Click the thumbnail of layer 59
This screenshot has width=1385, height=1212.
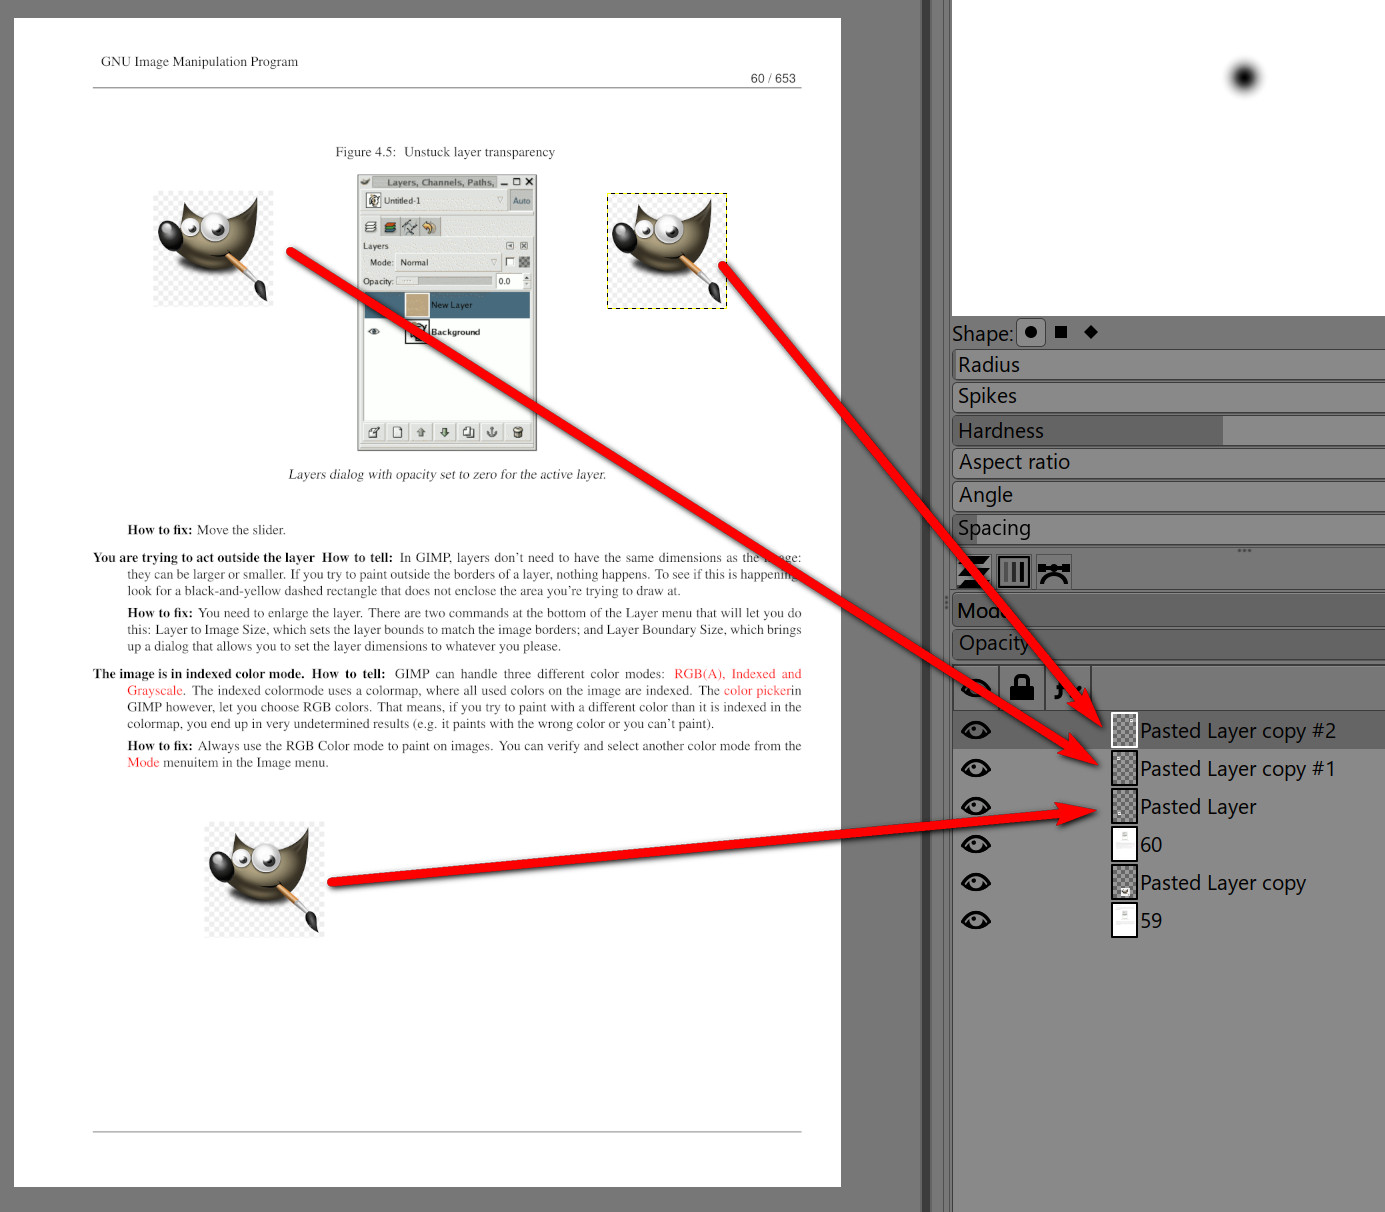[1125, 921]
